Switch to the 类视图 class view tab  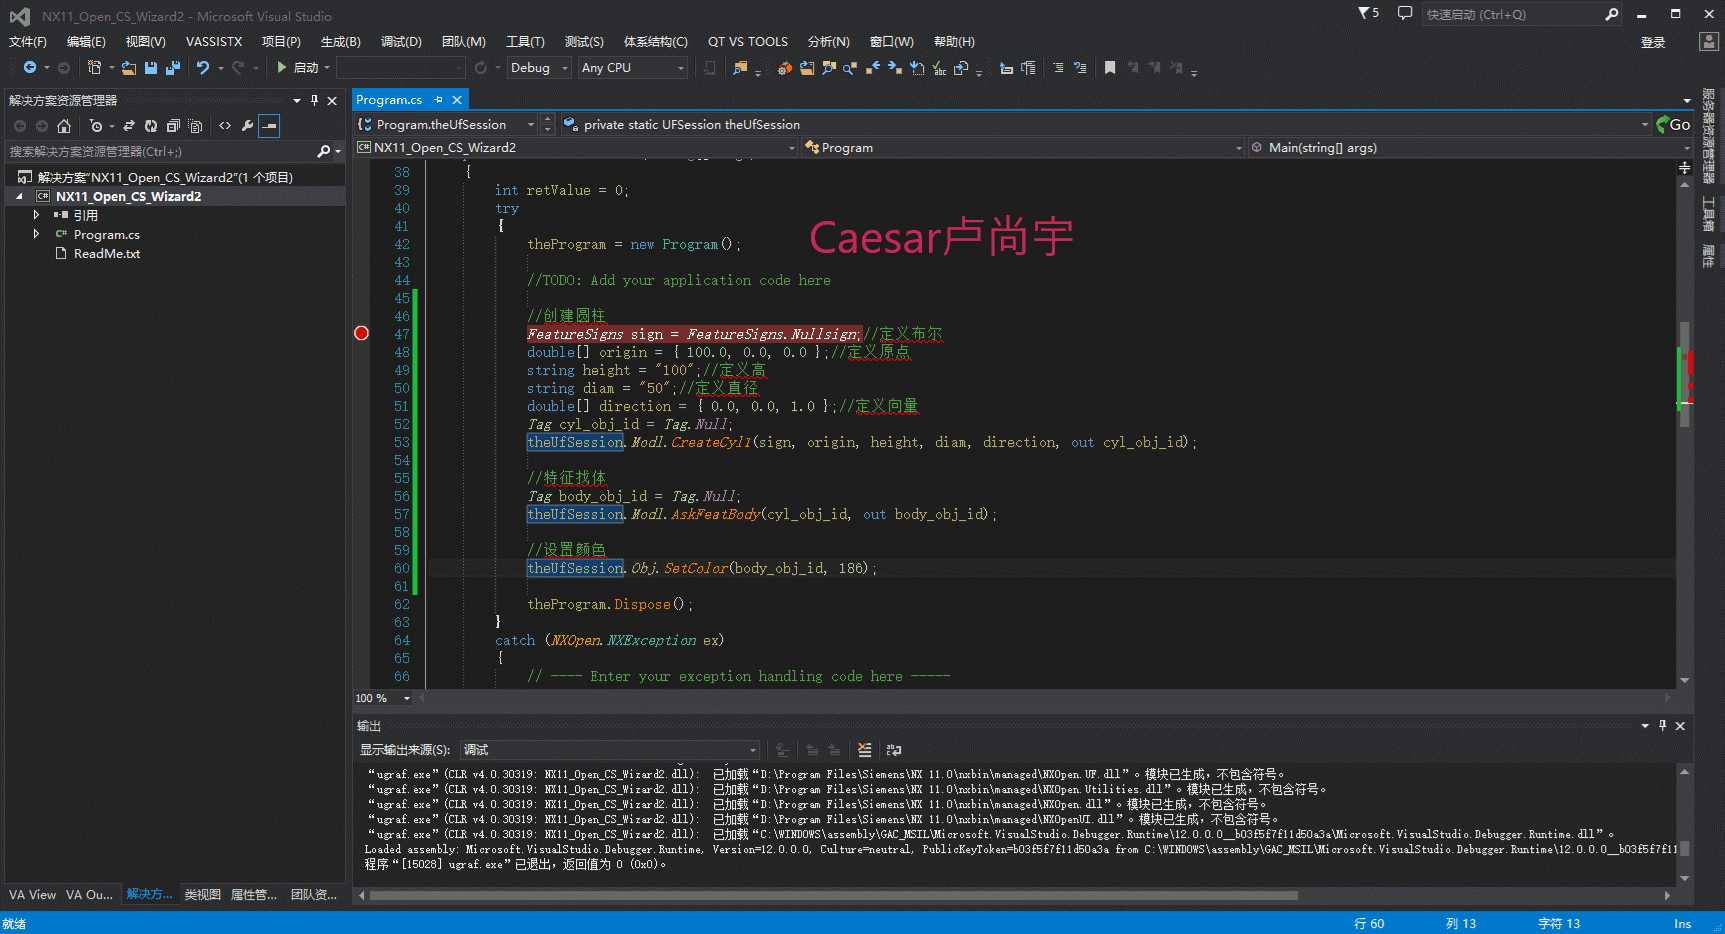click(x=202, y=895)
